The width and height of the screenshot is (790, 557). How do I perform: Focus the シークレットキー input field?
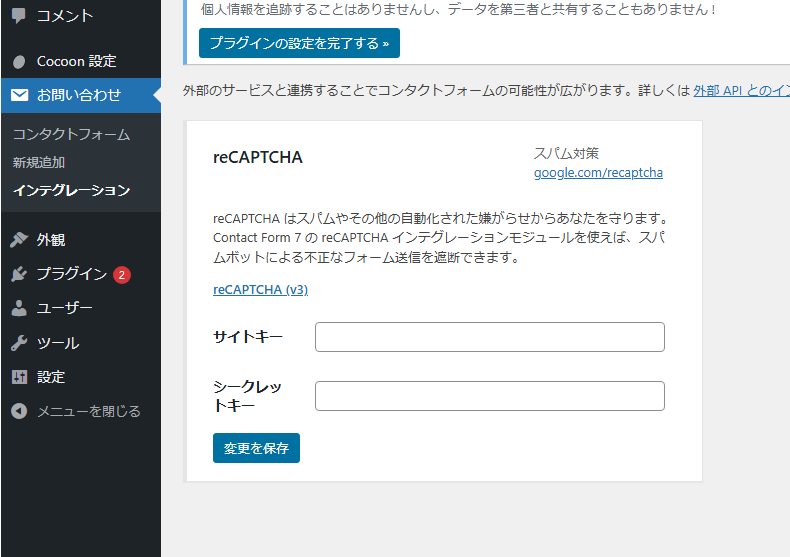pos(489,396)
